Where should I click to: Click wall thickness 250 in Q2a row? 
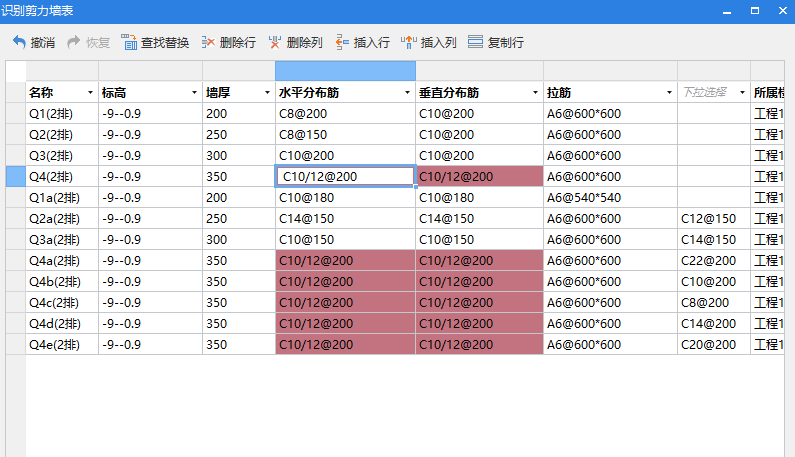[239, 219]
